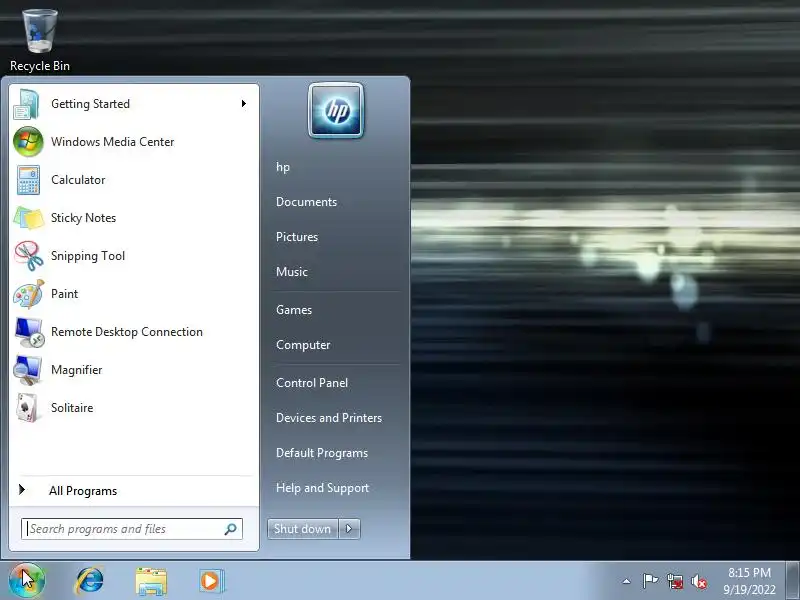
Task: Select the Sticky Notes text entry
Action: [83, 218]
